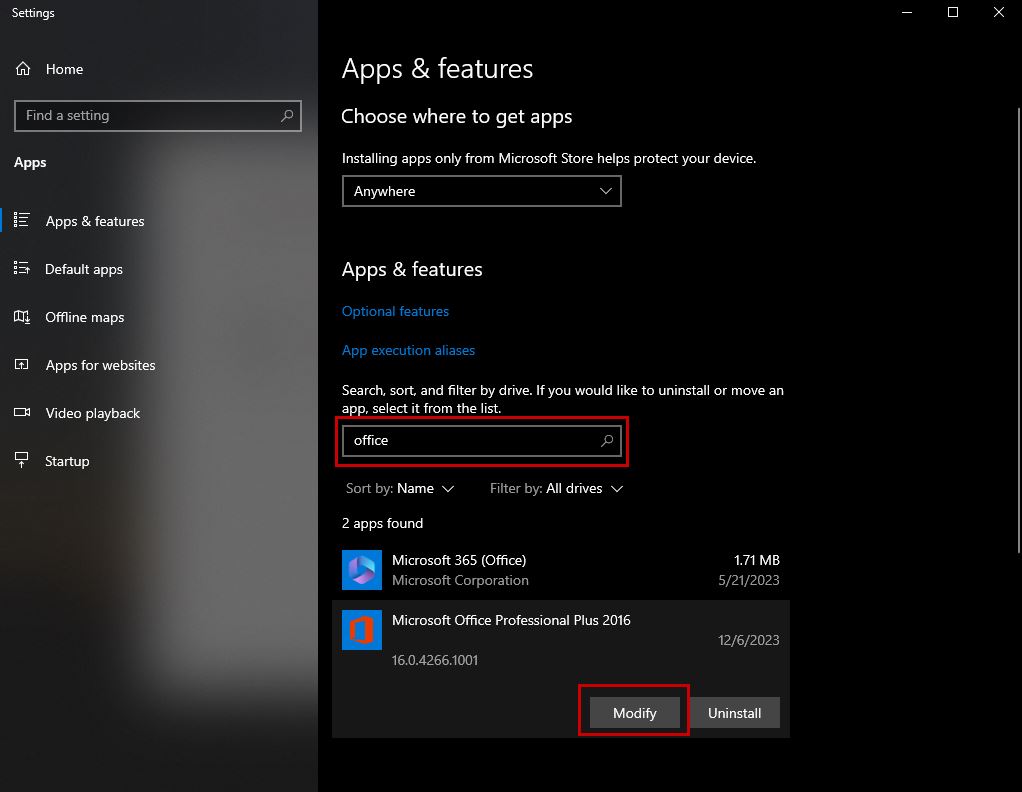Image resolution: width=1022 pixels, height=792 pixels.
Task: Click the version number 16.0.4266.1001
Action: coord(435,660)
